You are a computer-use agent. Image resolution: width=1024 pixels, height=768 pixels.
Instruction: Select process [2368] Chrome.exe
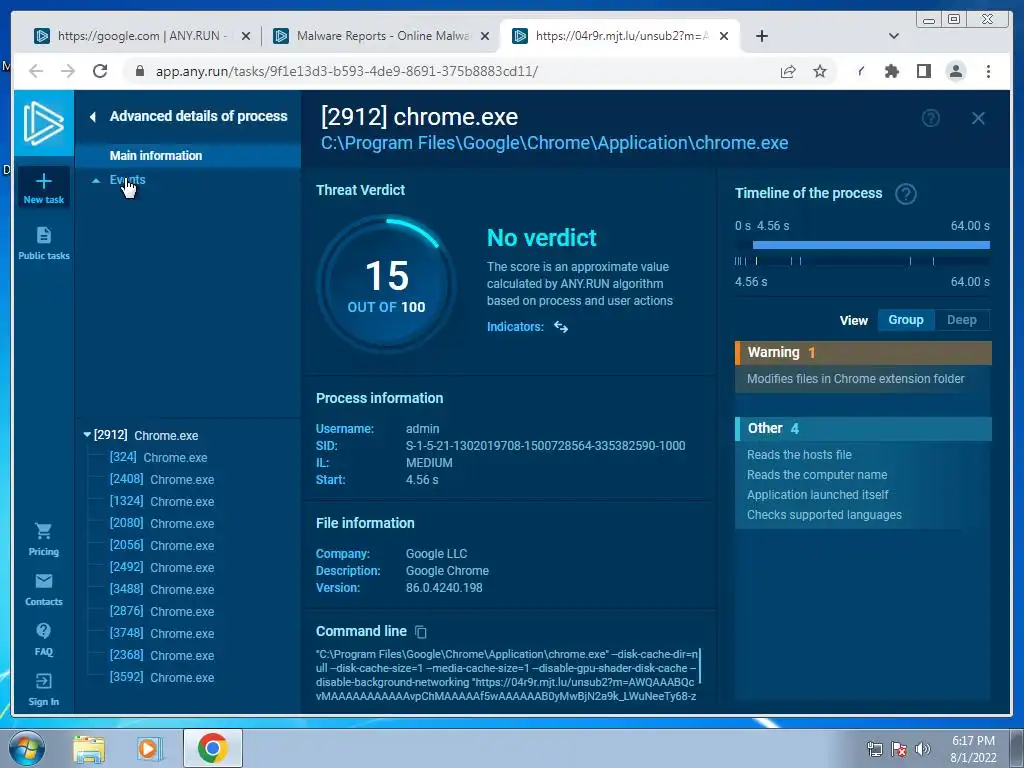[x=162, y=655]
